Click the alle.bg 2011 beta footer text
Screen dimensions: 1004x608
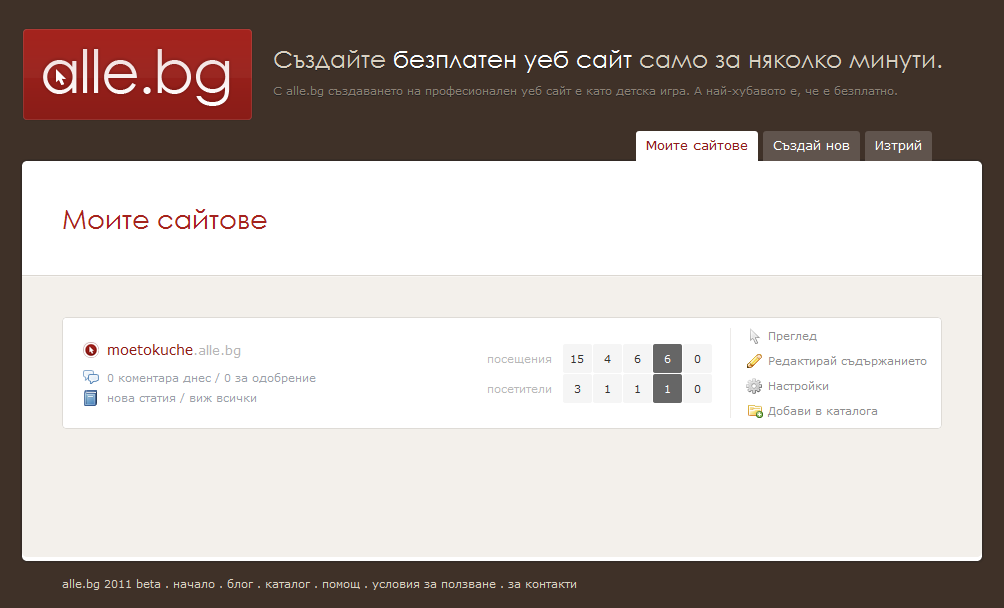(x=111, y=584)
